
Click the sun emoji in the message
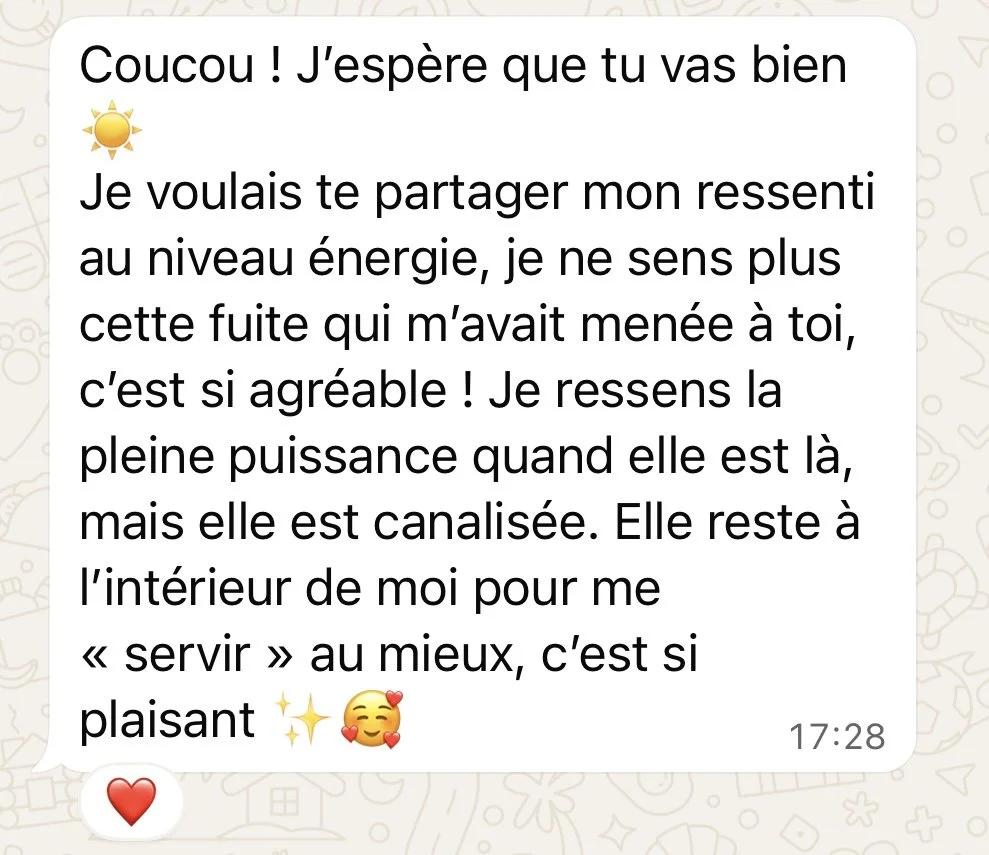tap(112, 130)
